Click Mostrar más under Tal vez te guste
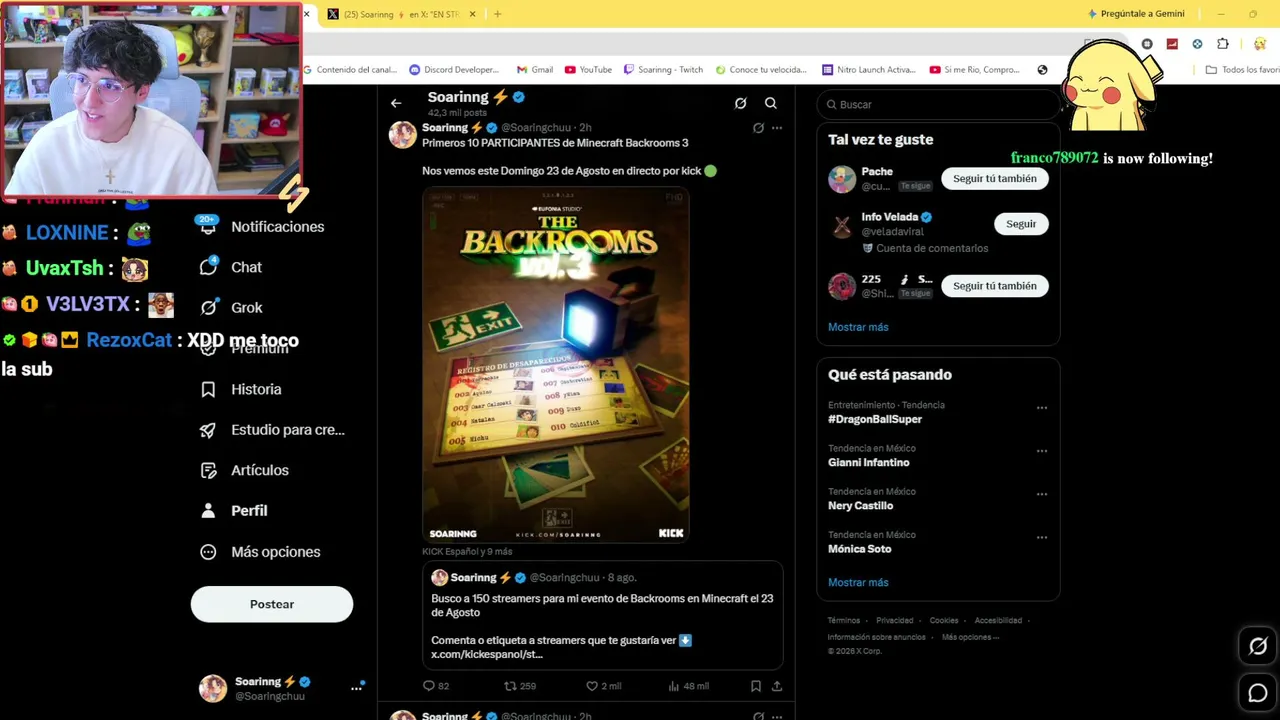This screenshot has width=1280, height=720. click(x=858, y=327)
